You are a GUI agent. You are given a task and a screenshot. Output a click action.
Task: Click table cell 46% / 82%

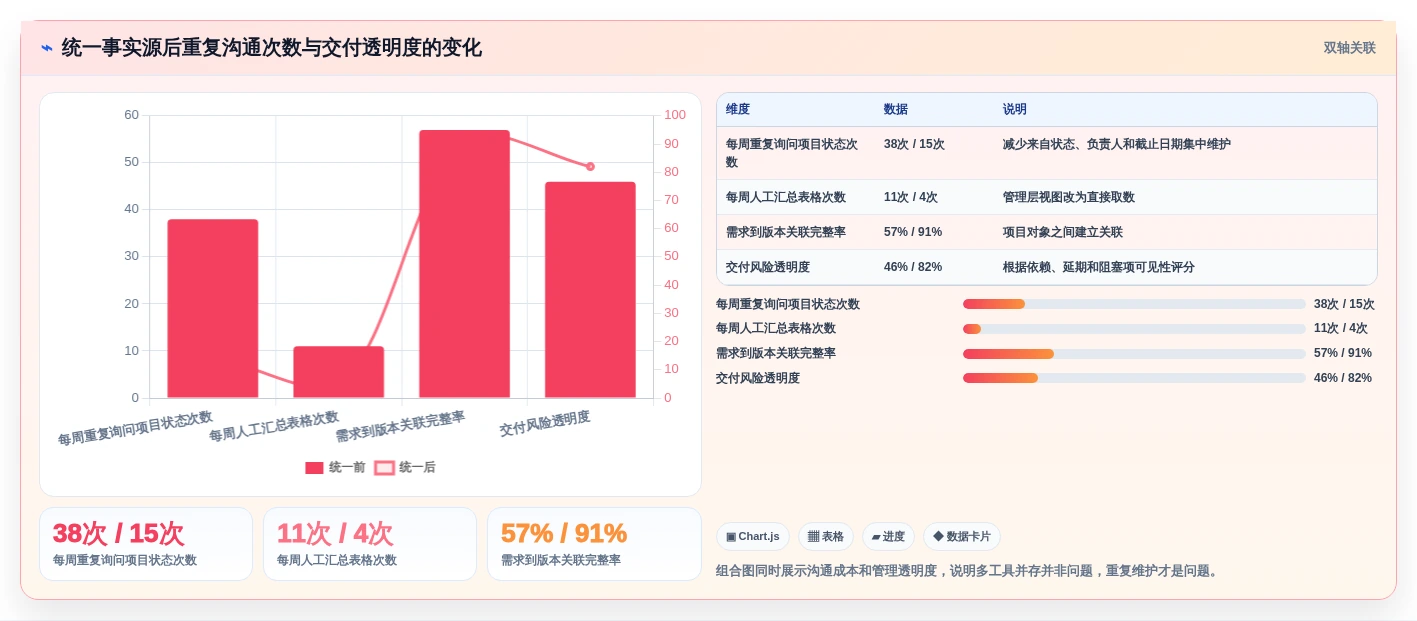coord(913,267)
